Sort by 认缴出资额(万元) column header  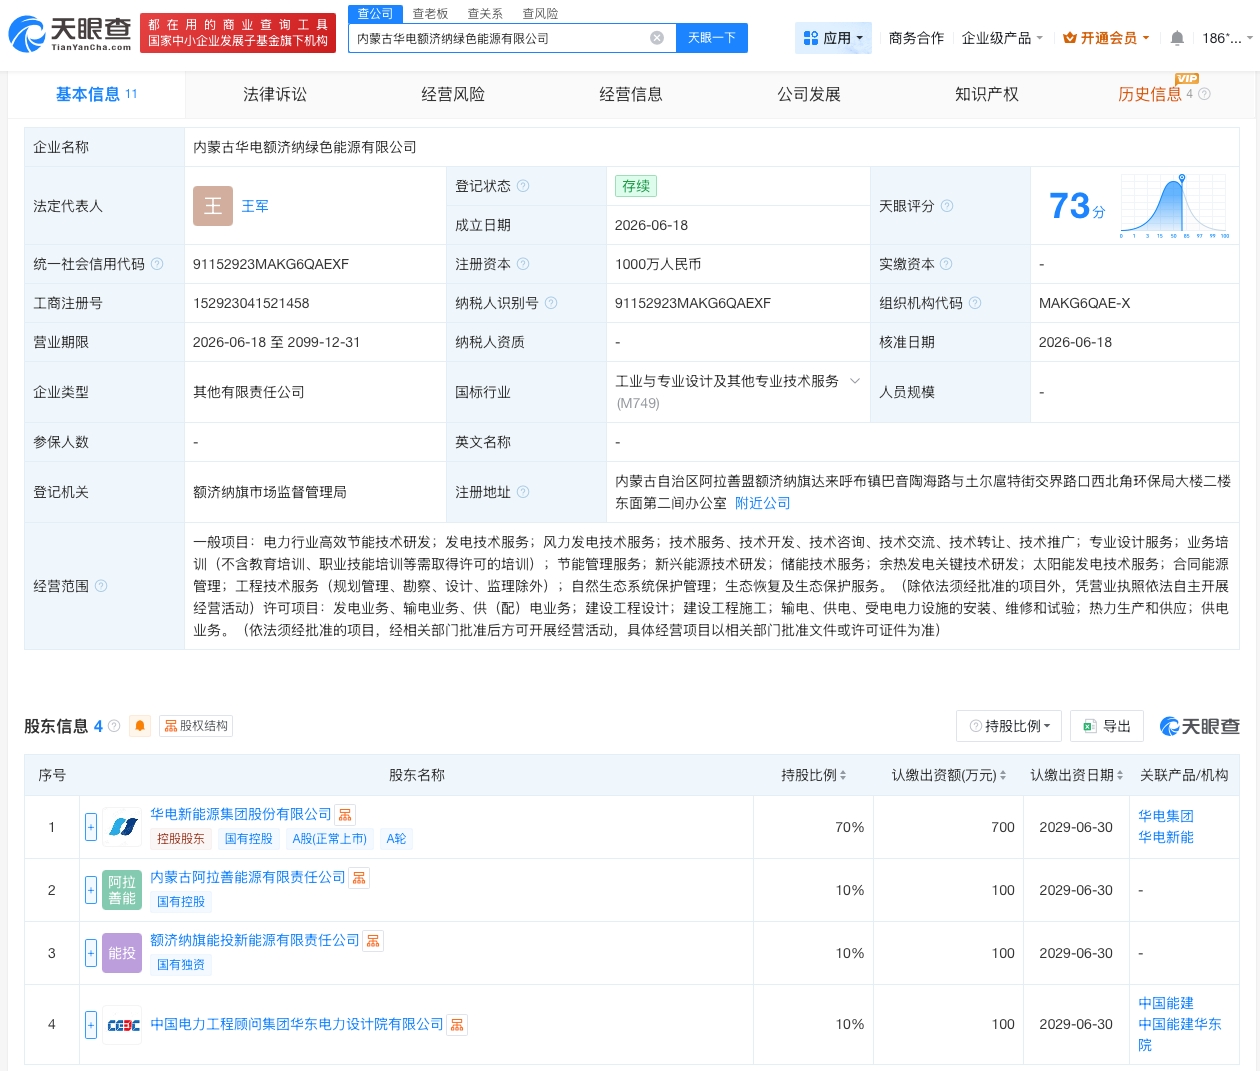[x=949, y=775]
